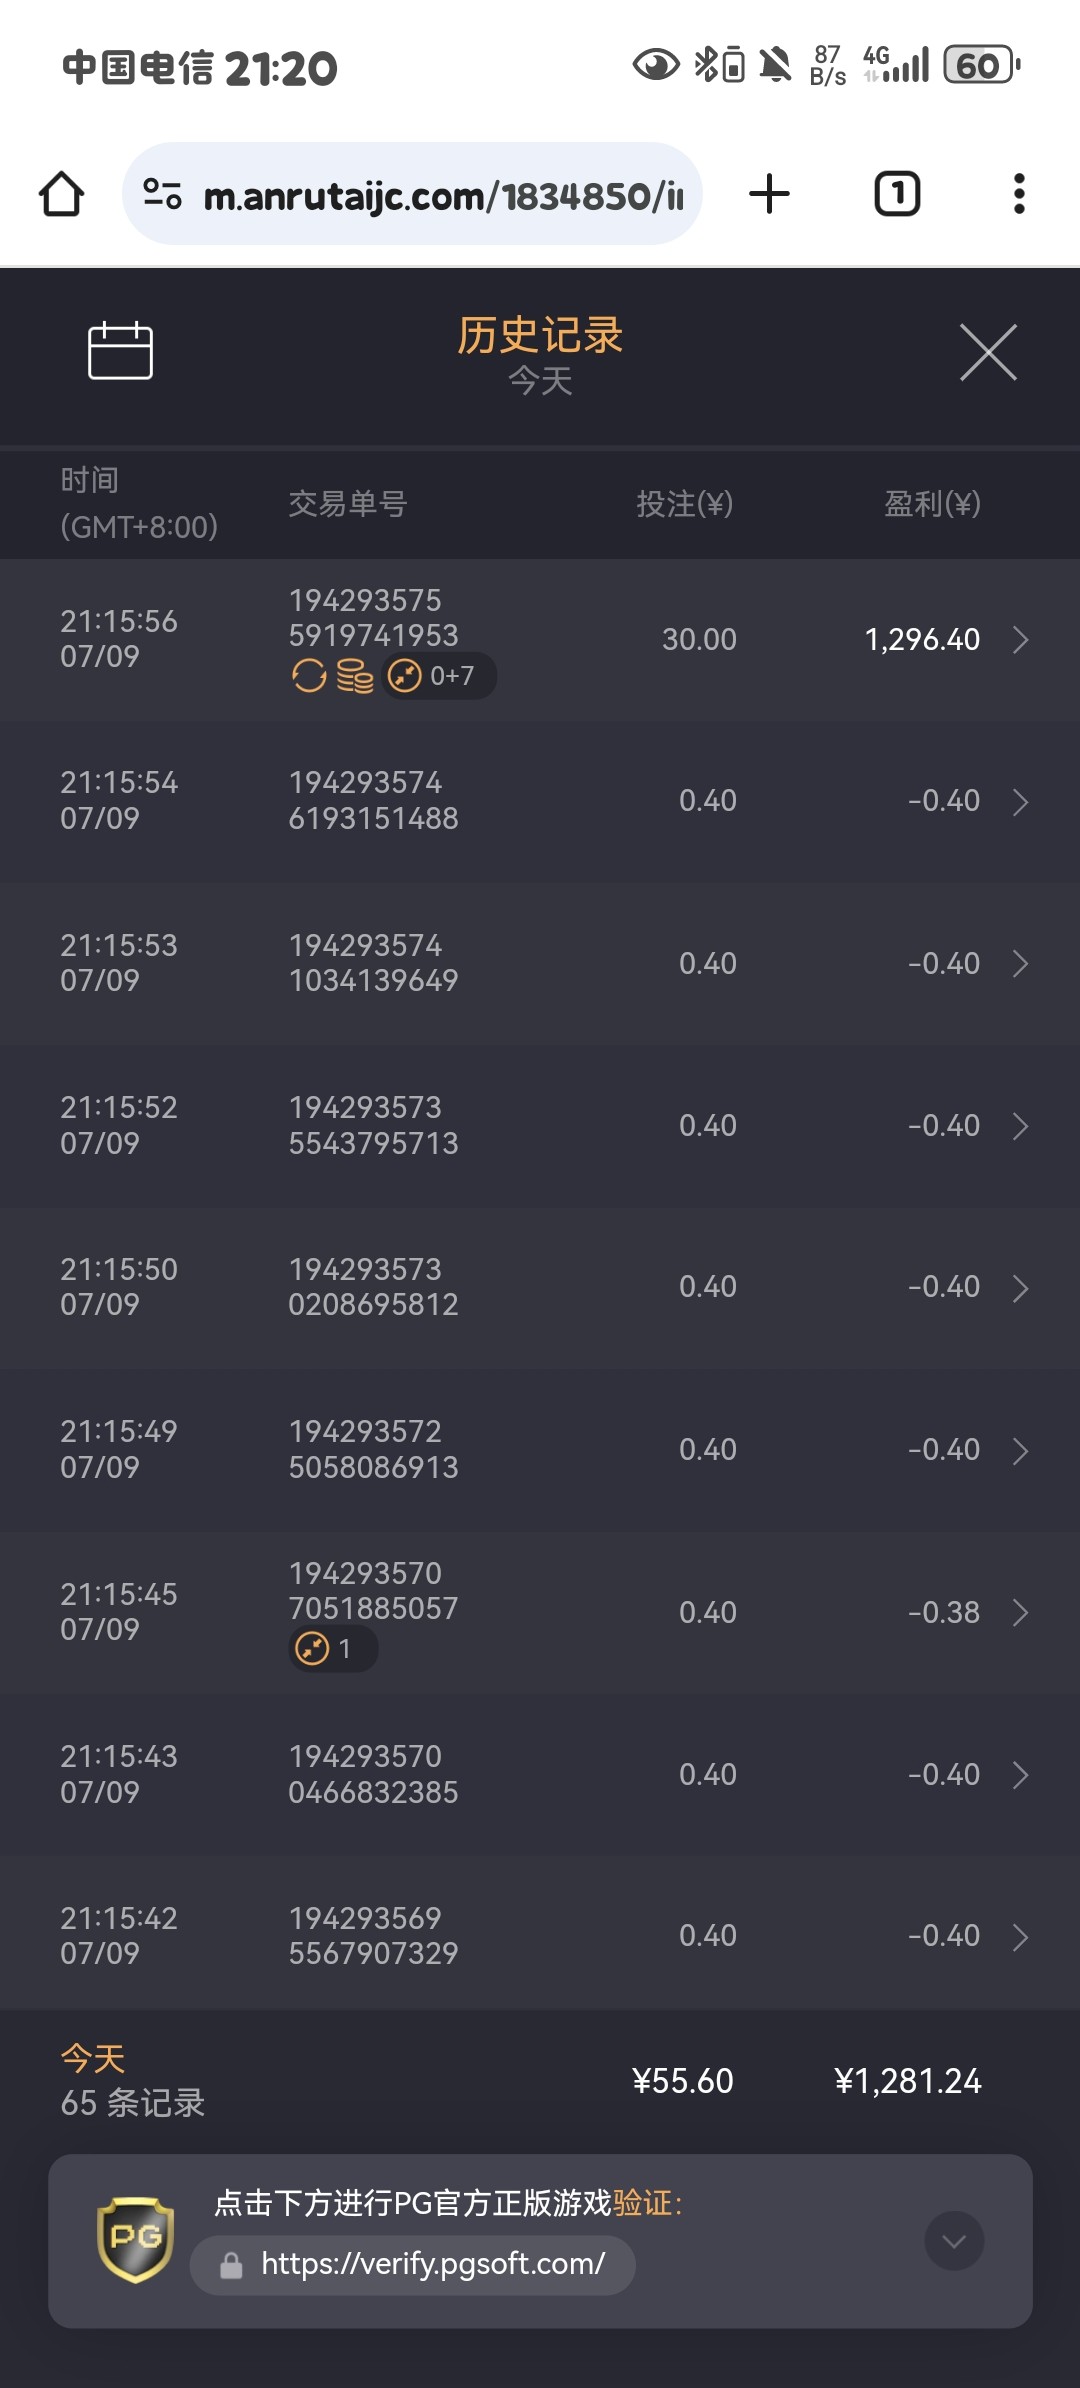Tap the 0+7 badge on first record
Screen dimensions: 1080x2388
coord(438,677)
